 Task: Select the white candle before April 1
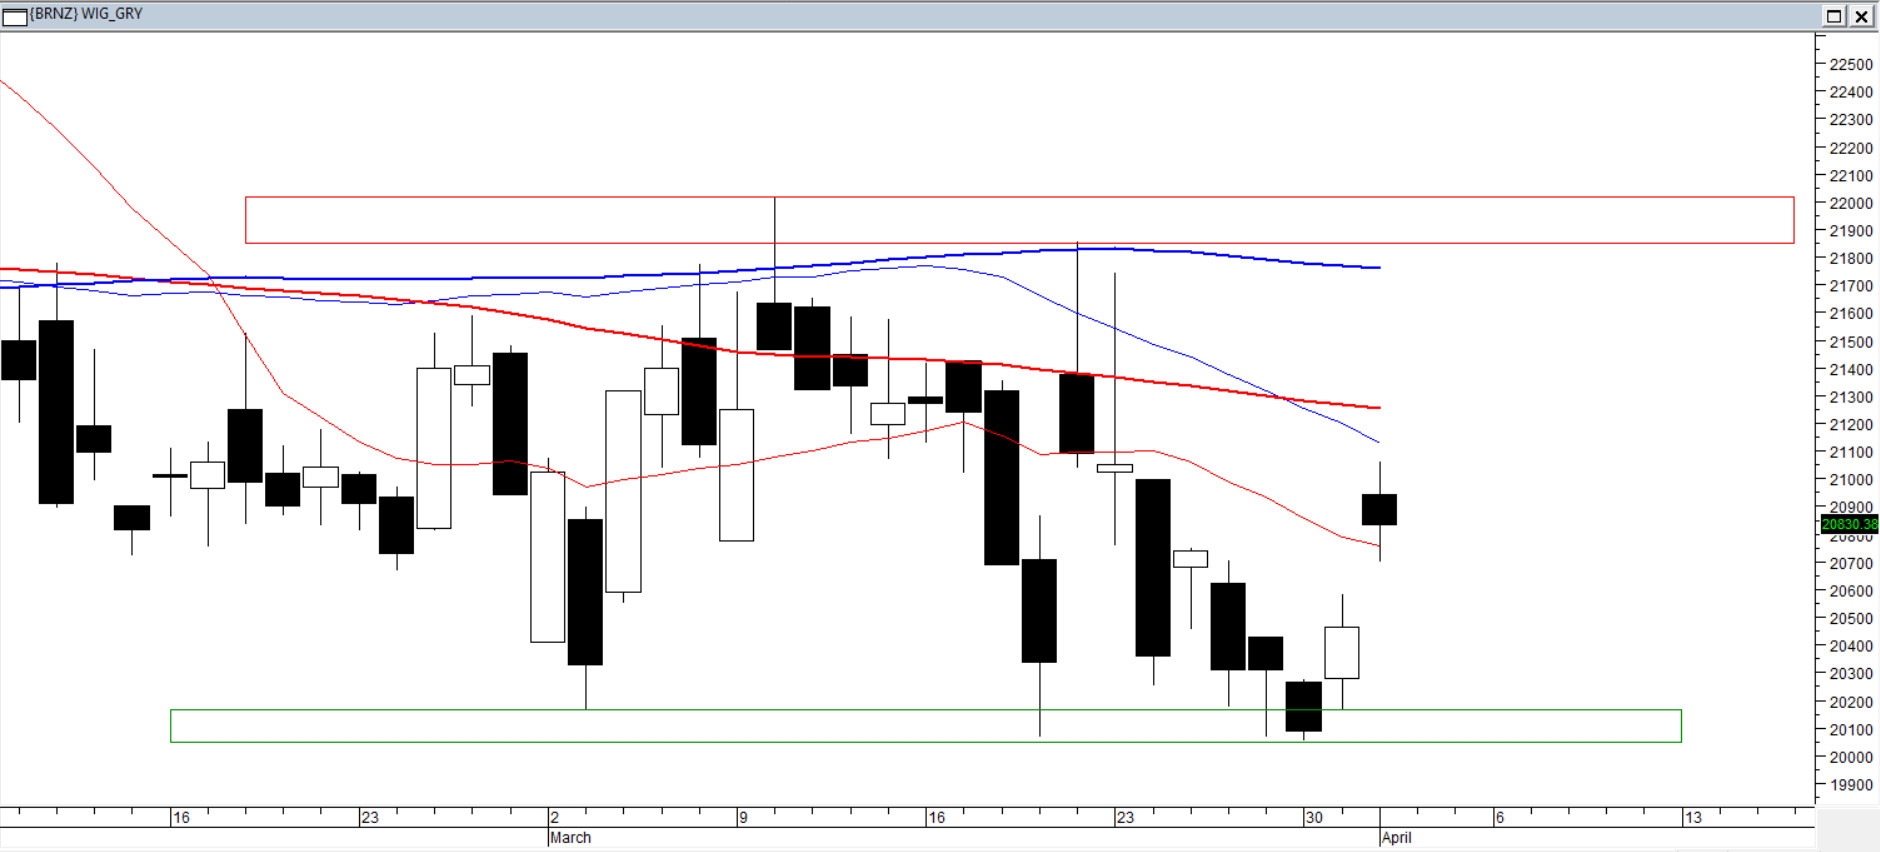tap(1342, 652)
